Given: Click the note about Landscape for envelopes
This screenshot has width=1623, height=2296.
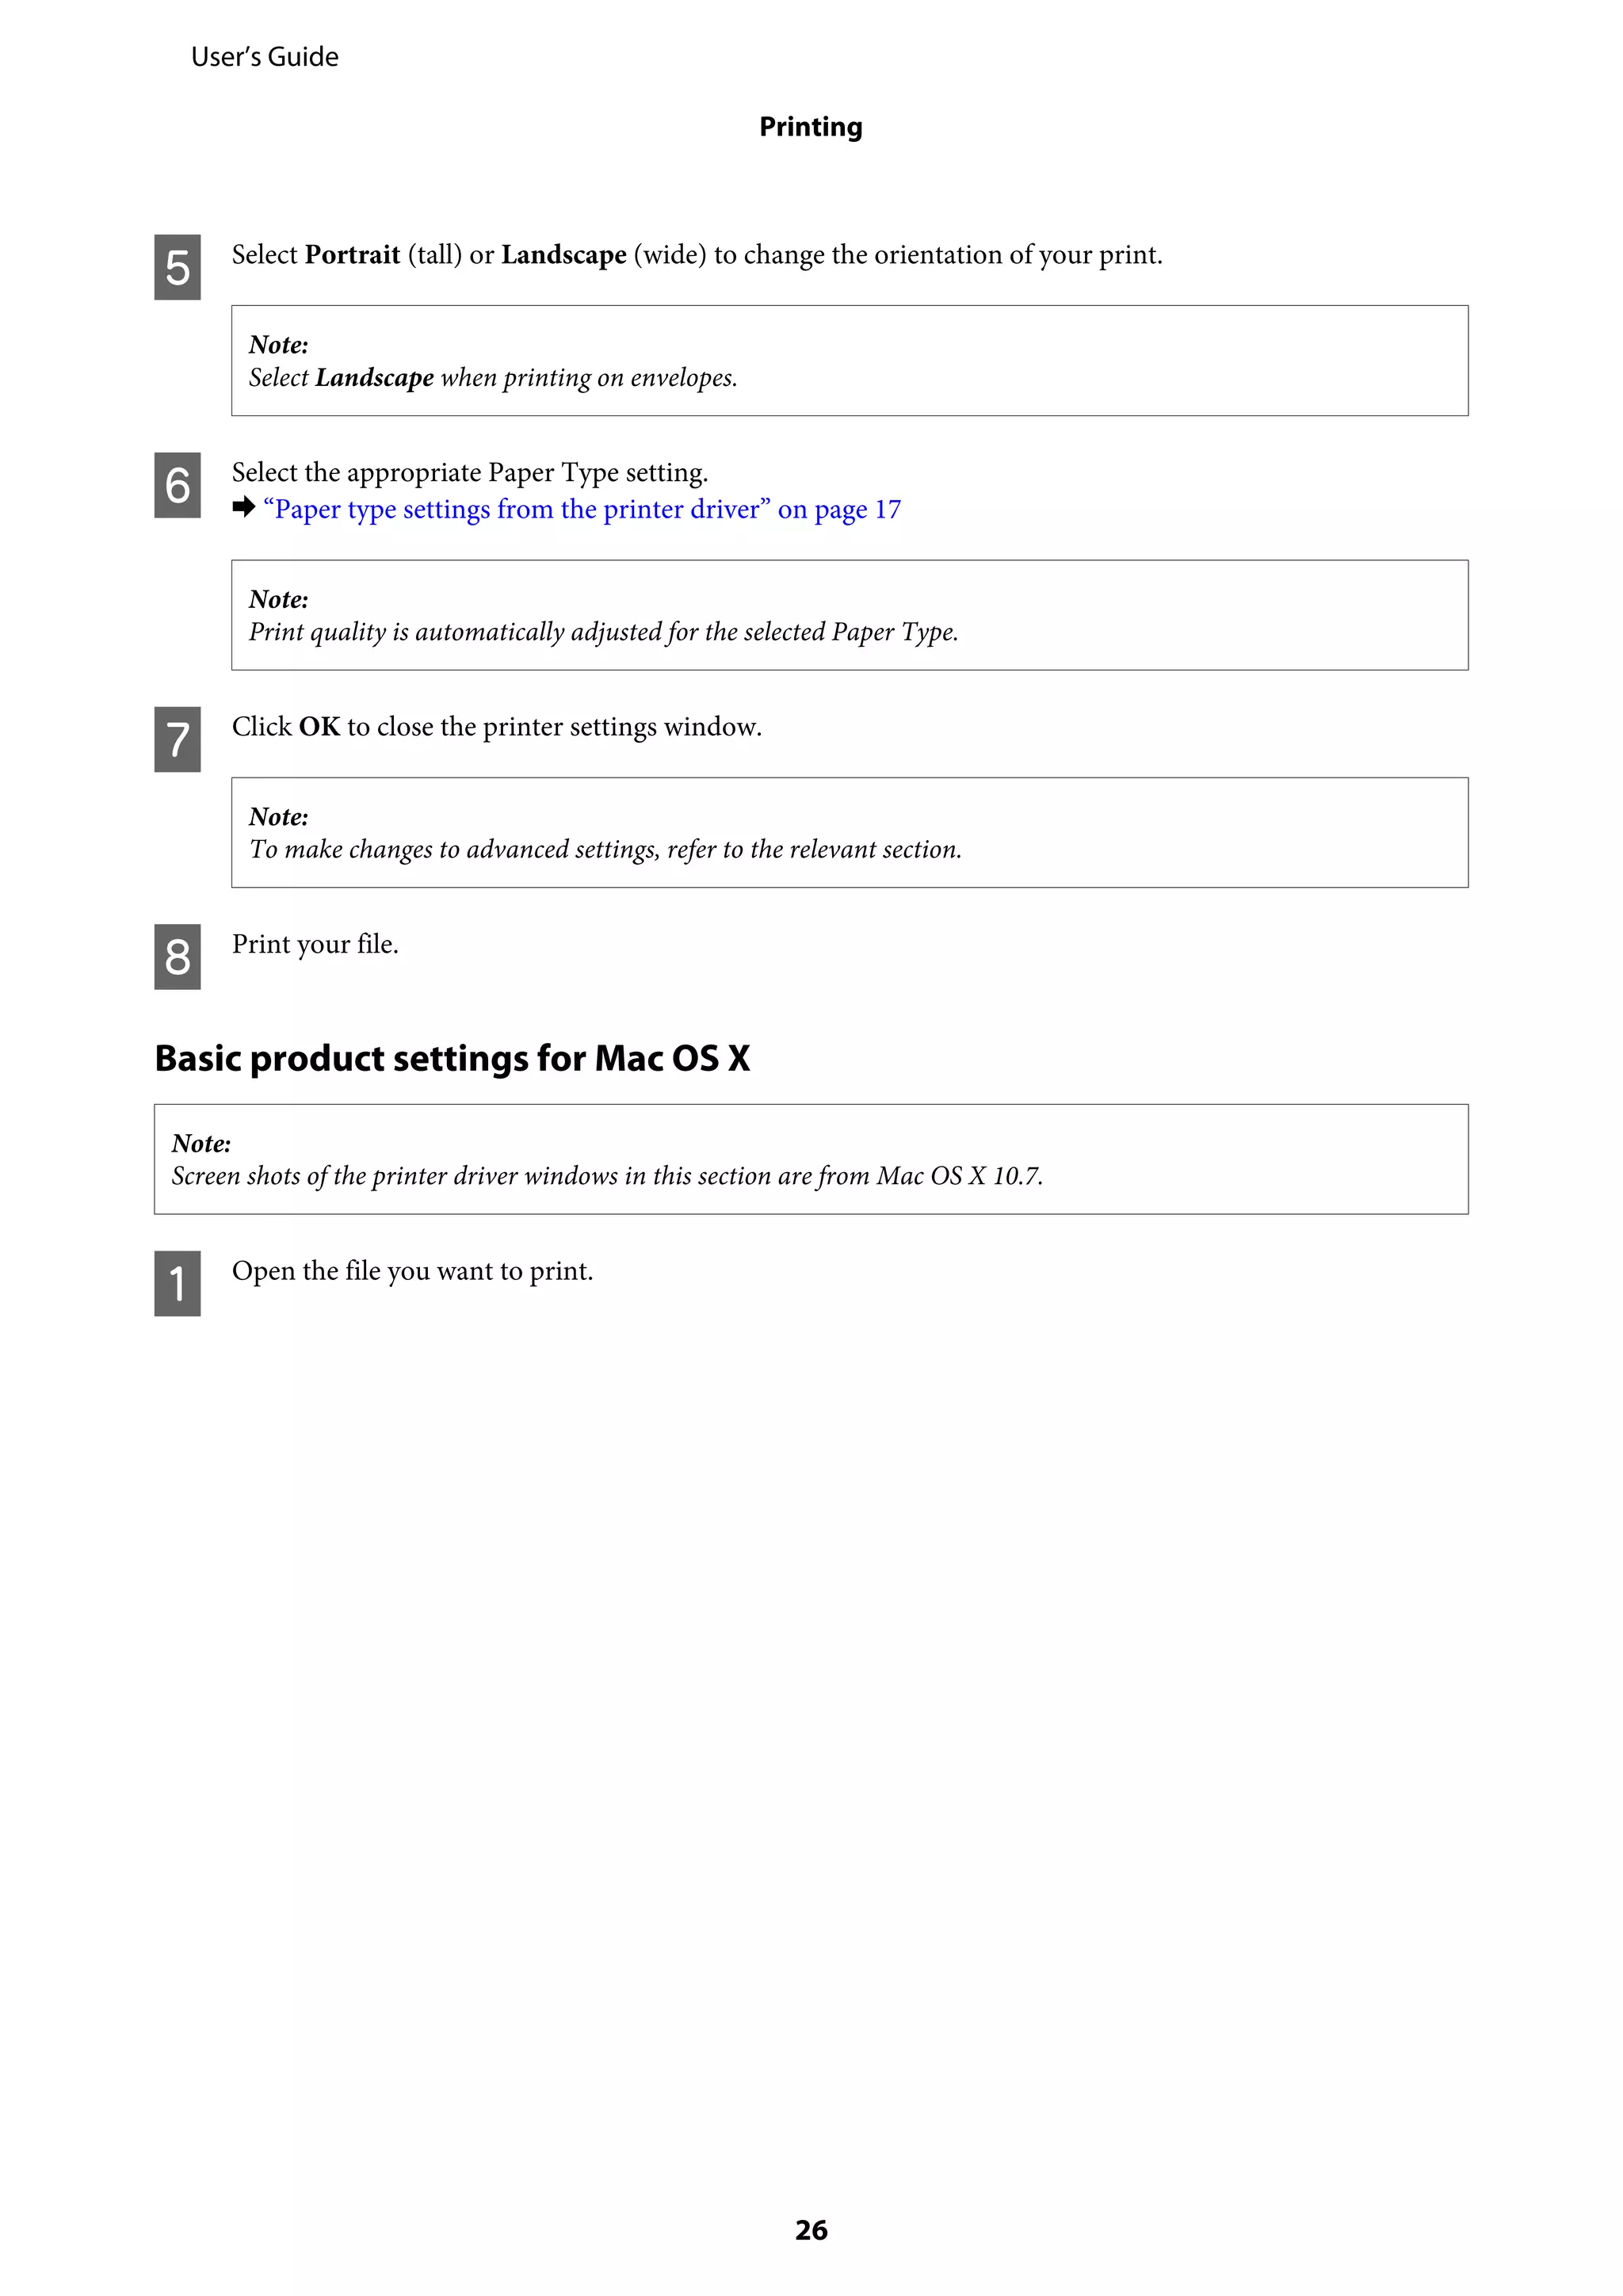Looking at the screenshot, I should click(492, 378).
